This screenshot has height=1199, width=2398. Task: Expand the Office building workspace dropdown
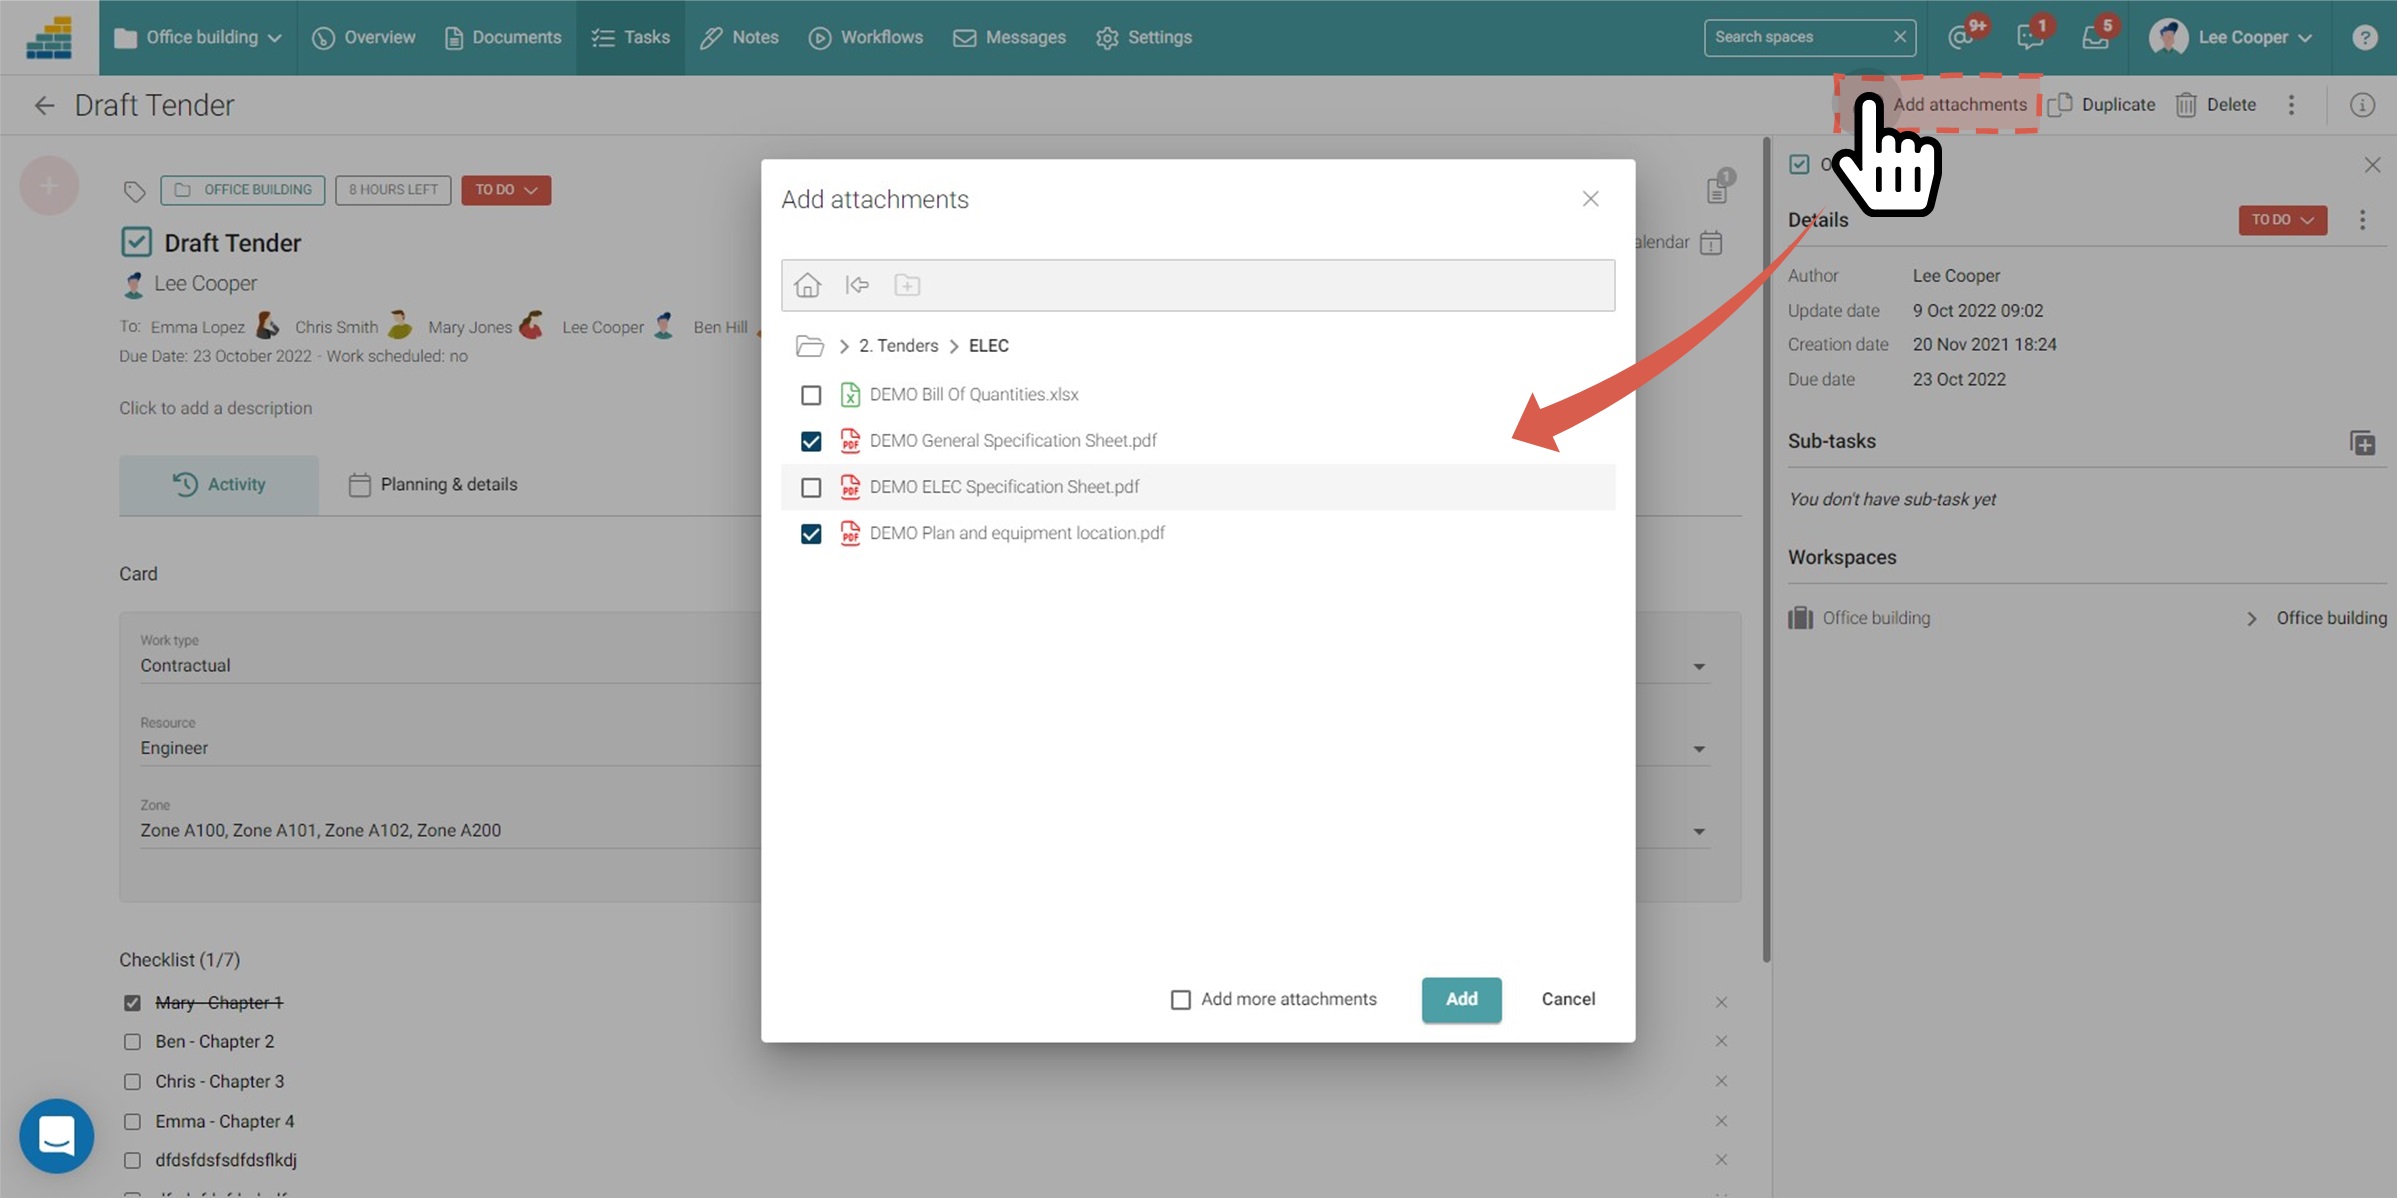tap(198, 37)
